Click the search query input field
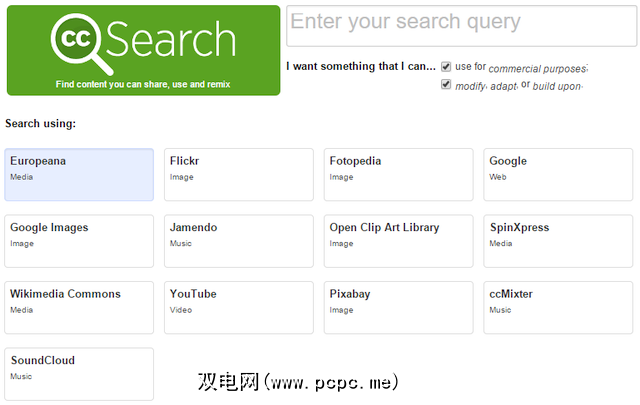This screenshot has height=405, width=640. (461, 25)
